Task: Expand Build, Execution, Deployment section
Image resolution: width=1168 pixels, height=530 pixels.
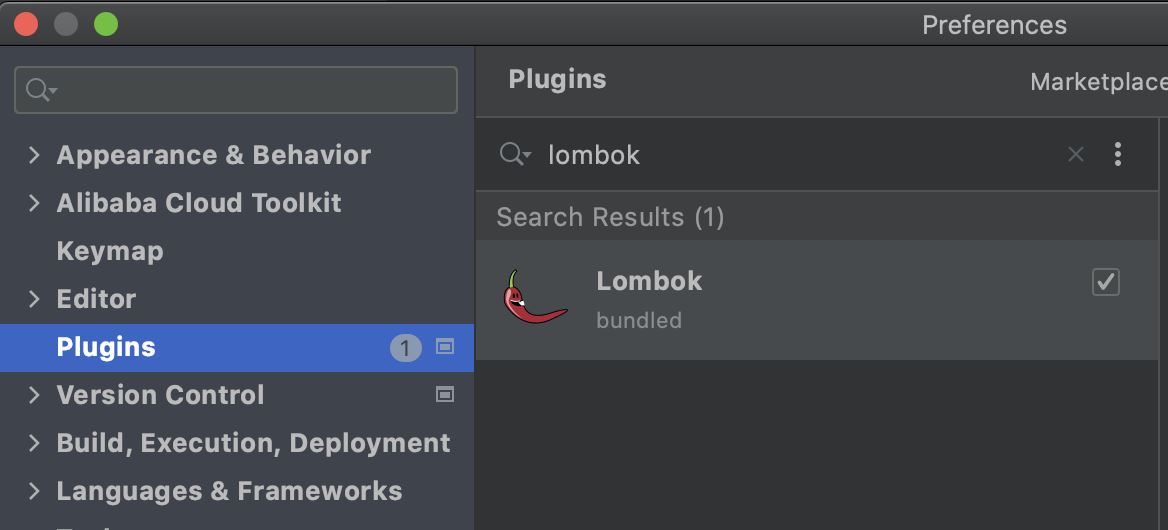Action: (x=34, y=443)
